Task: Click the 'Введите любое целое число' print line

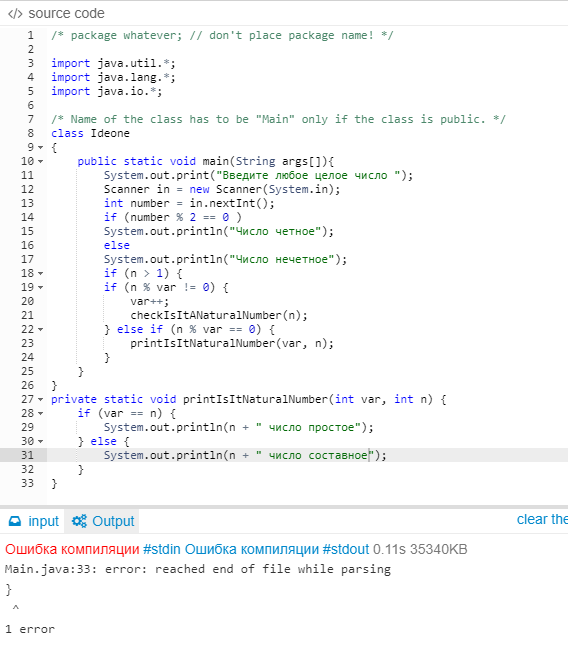Action: (259, 176)
